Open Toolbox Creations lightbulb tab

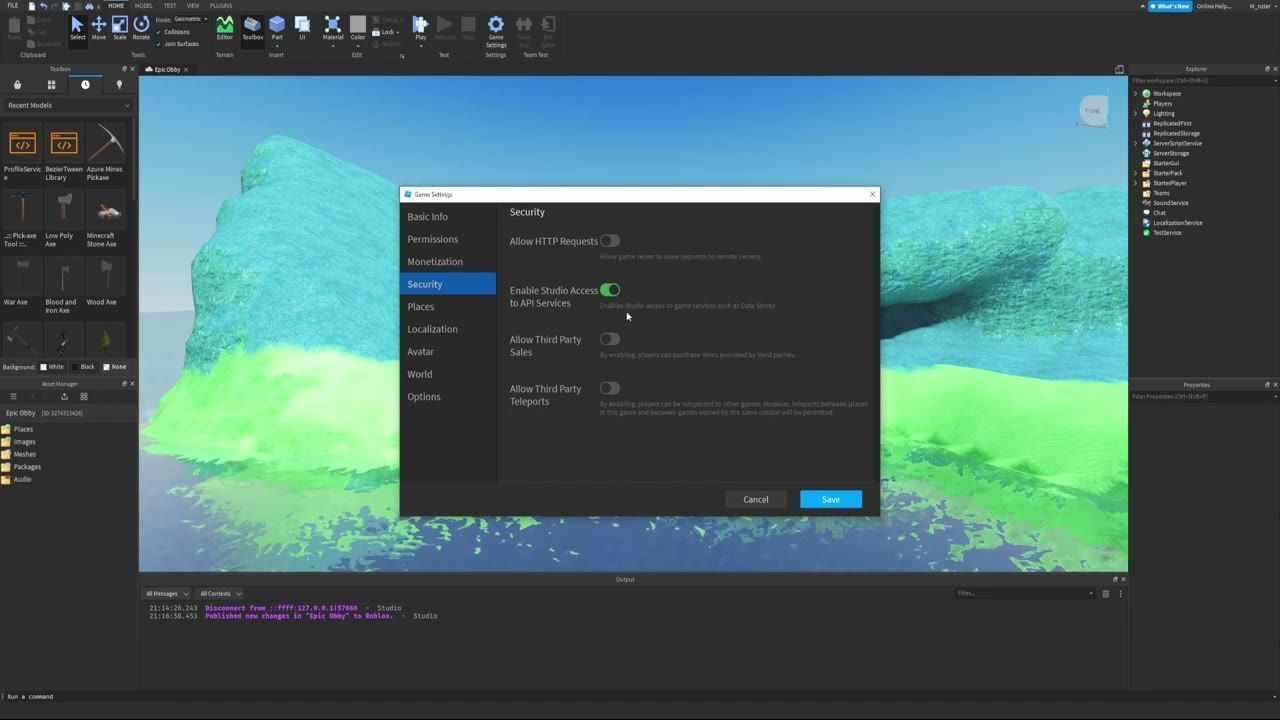tap(119, 85)
